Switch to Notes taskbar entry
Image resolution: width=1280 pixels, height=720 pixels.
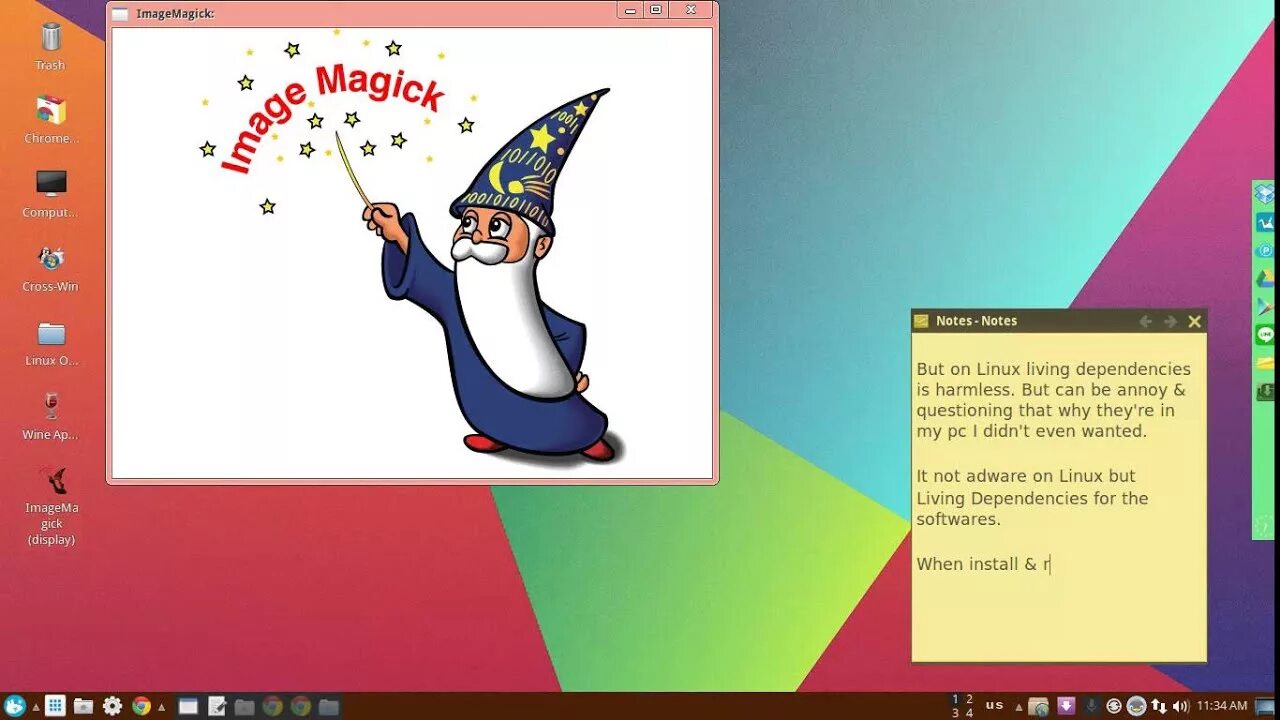pos(217,706)
